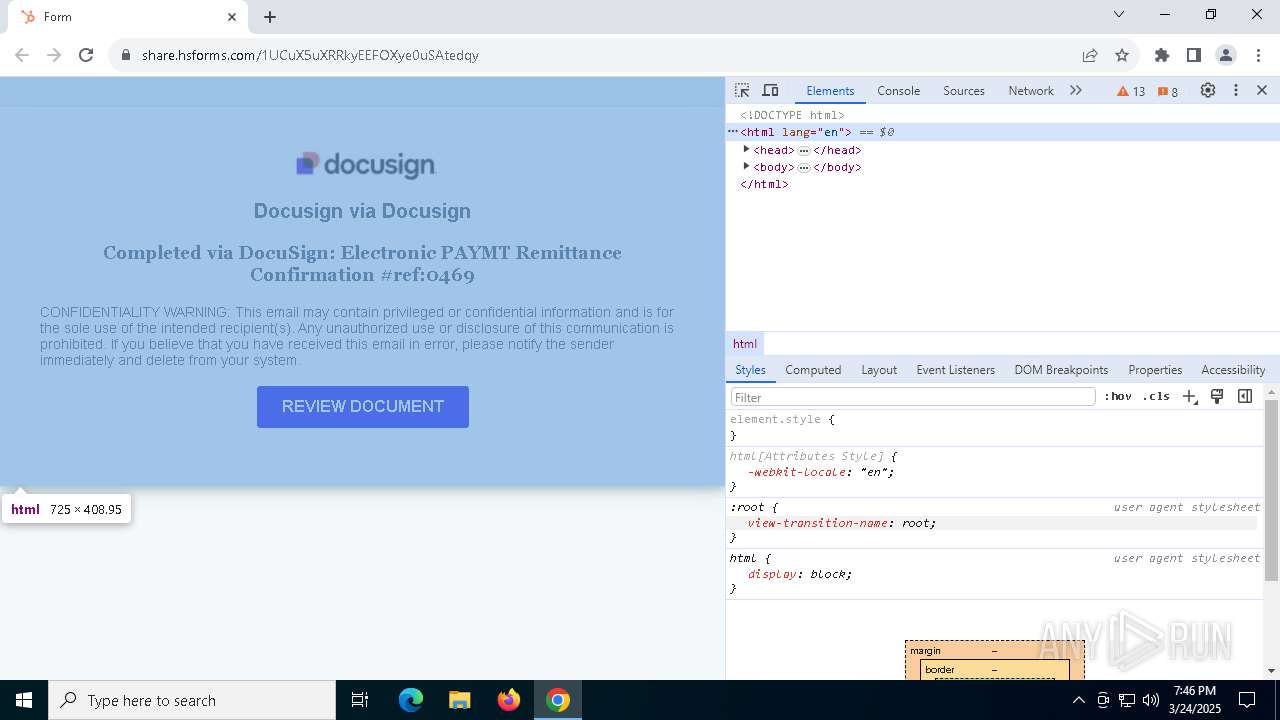Toggle the :hov element state button
The height and width of the screenshot is (720, 1280).
coord(1118,397)
